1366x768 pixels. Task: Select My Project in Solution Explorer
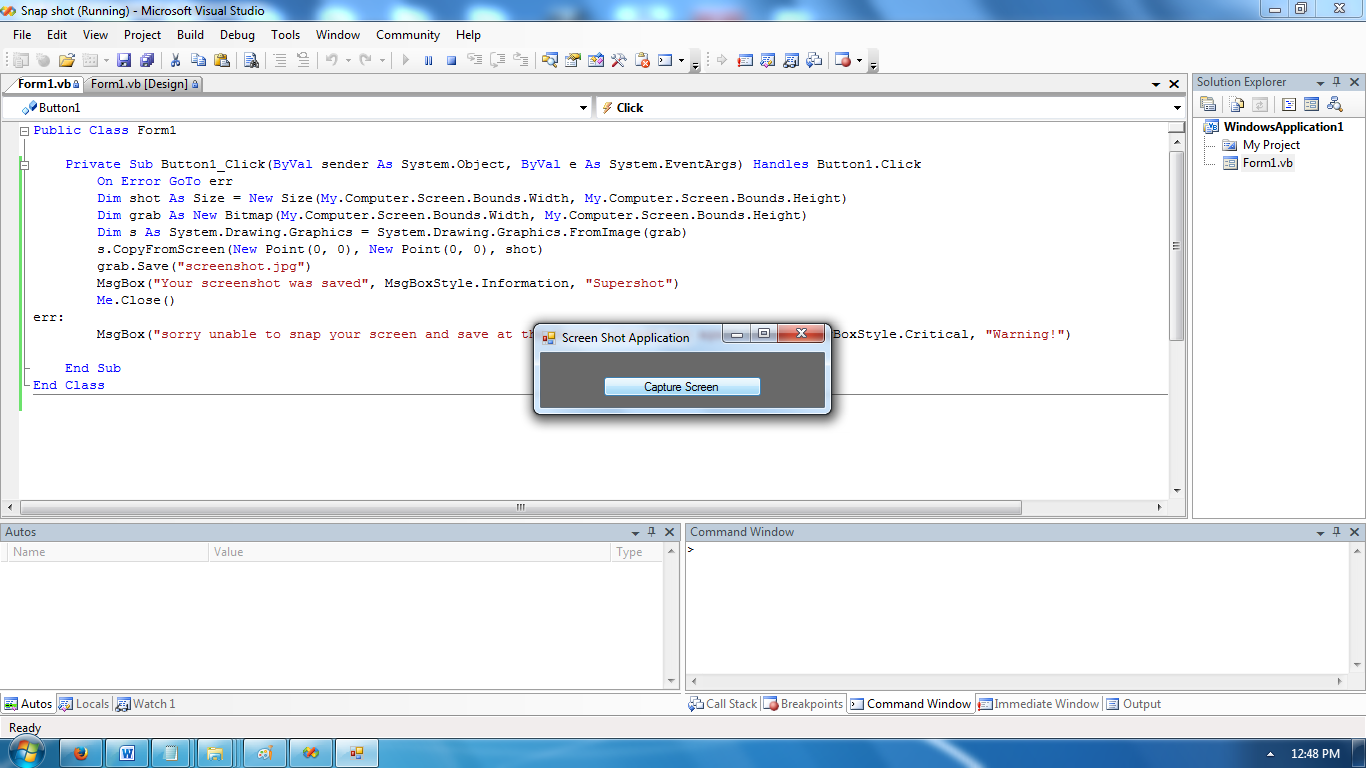[1271, 145]
